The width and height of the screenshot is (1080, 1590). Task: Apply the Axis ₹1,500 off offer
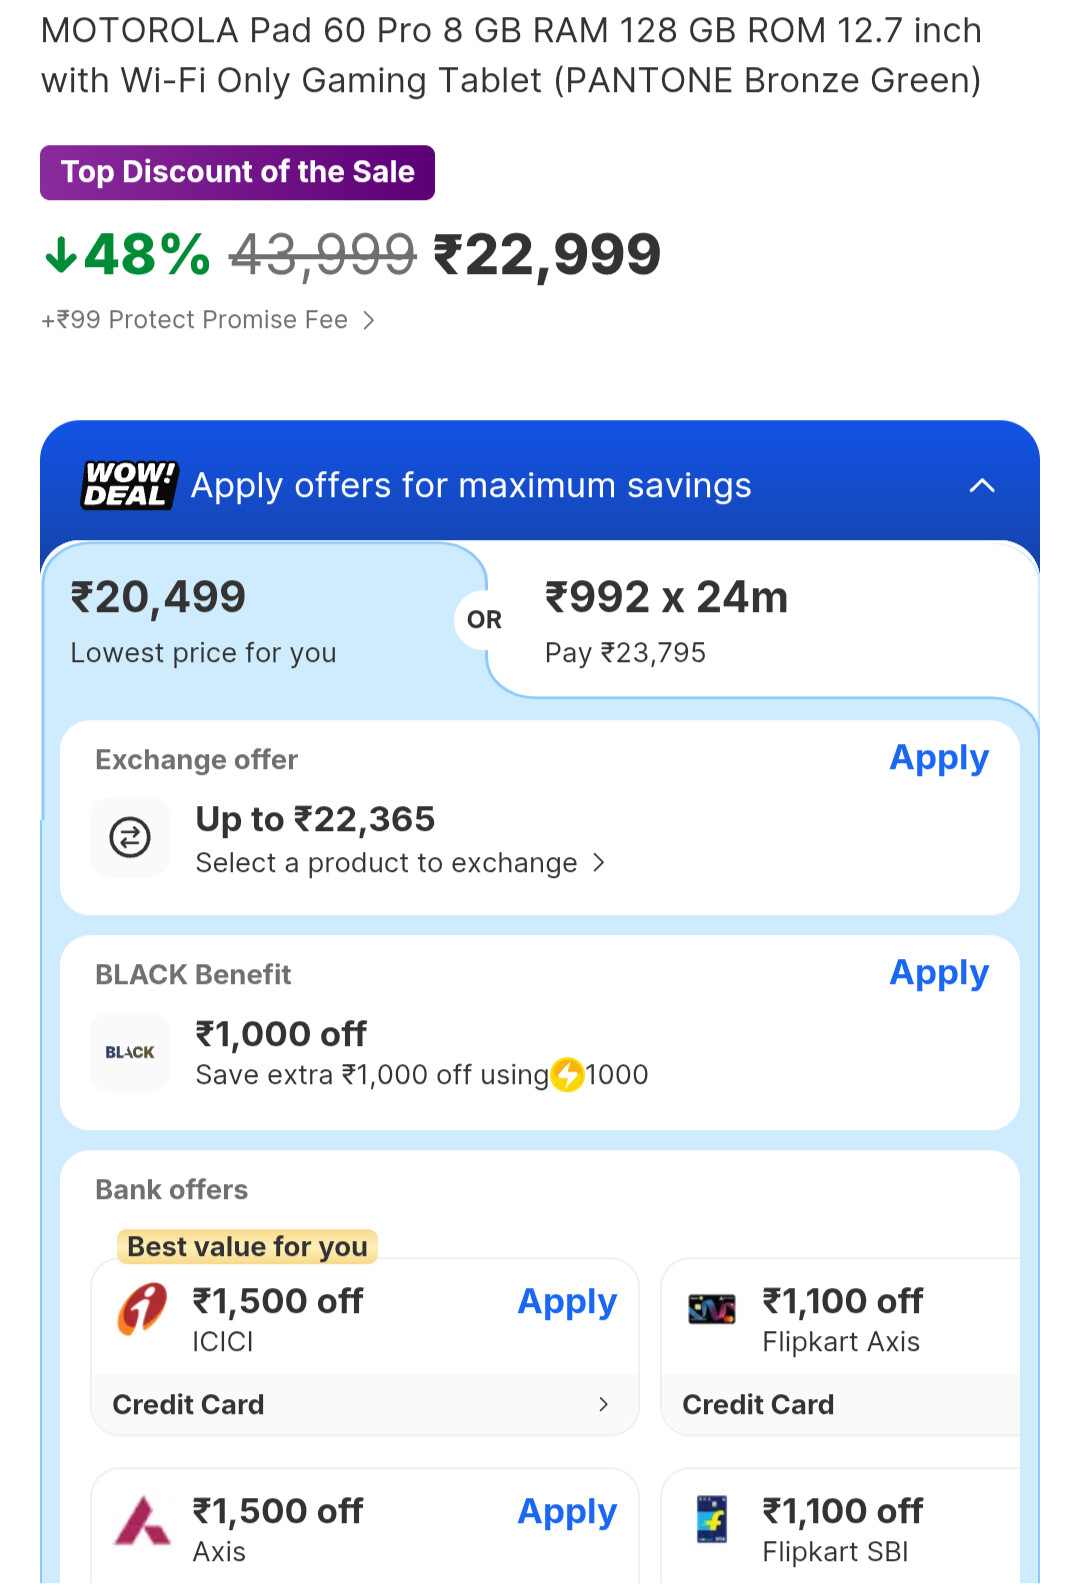pos(567,1512)
